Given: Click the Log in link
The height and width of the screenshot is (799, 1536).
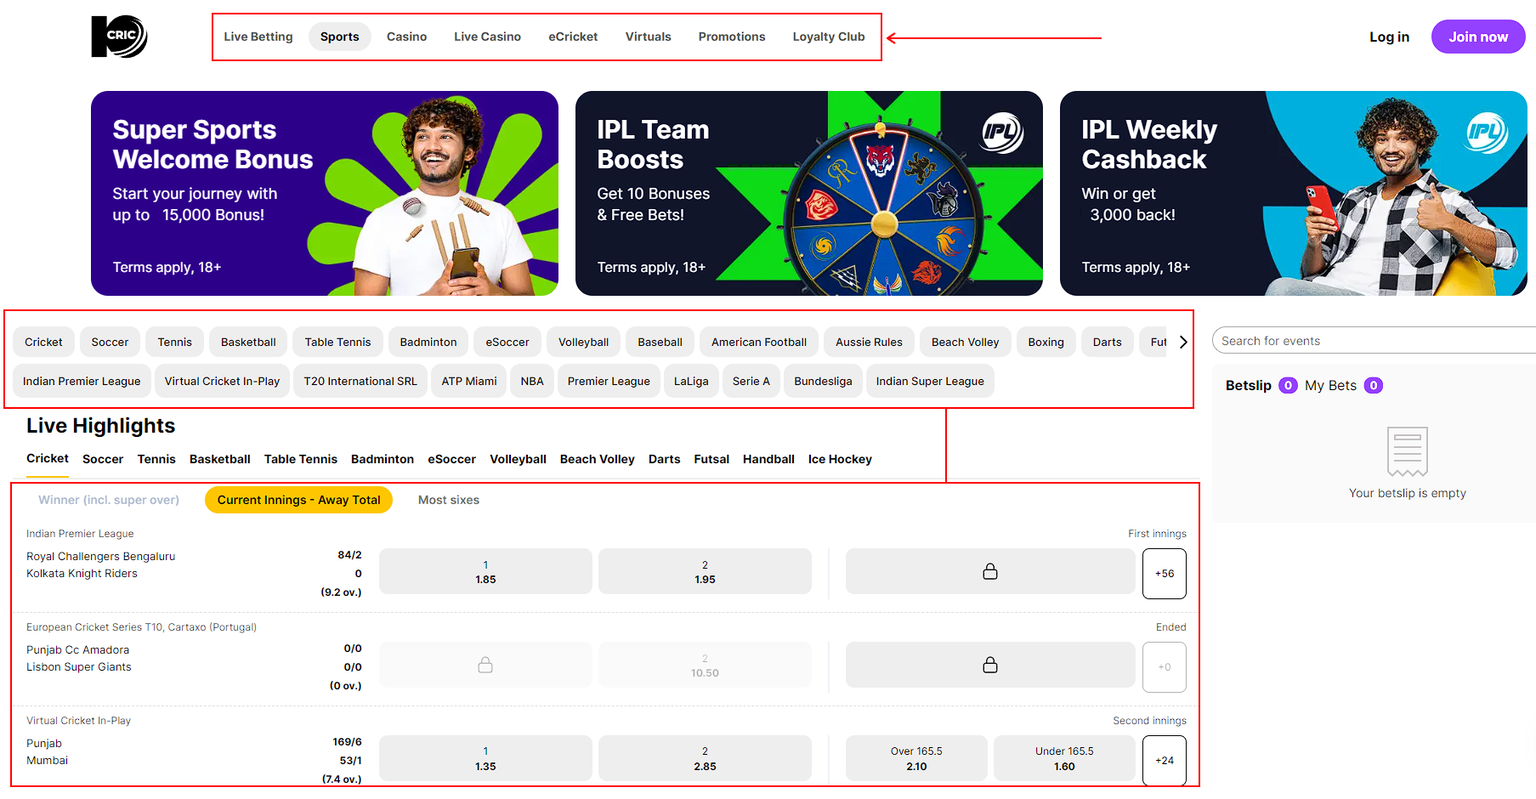Looking at the screenshot, I should 1389,37.
